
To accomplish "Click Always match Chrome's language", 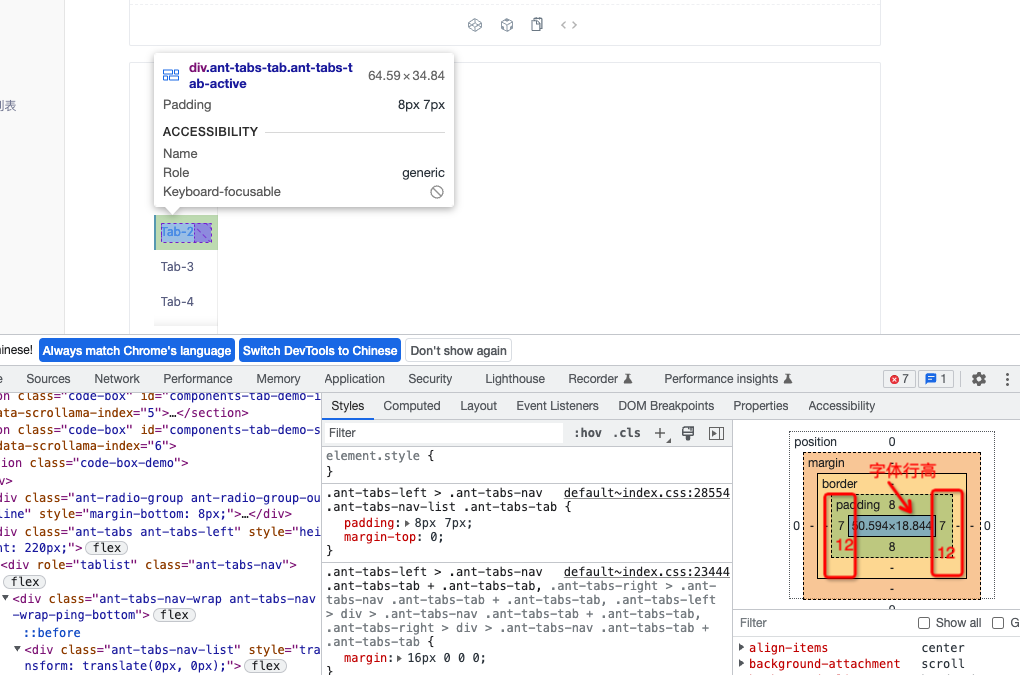I will (x=137, y=351).
